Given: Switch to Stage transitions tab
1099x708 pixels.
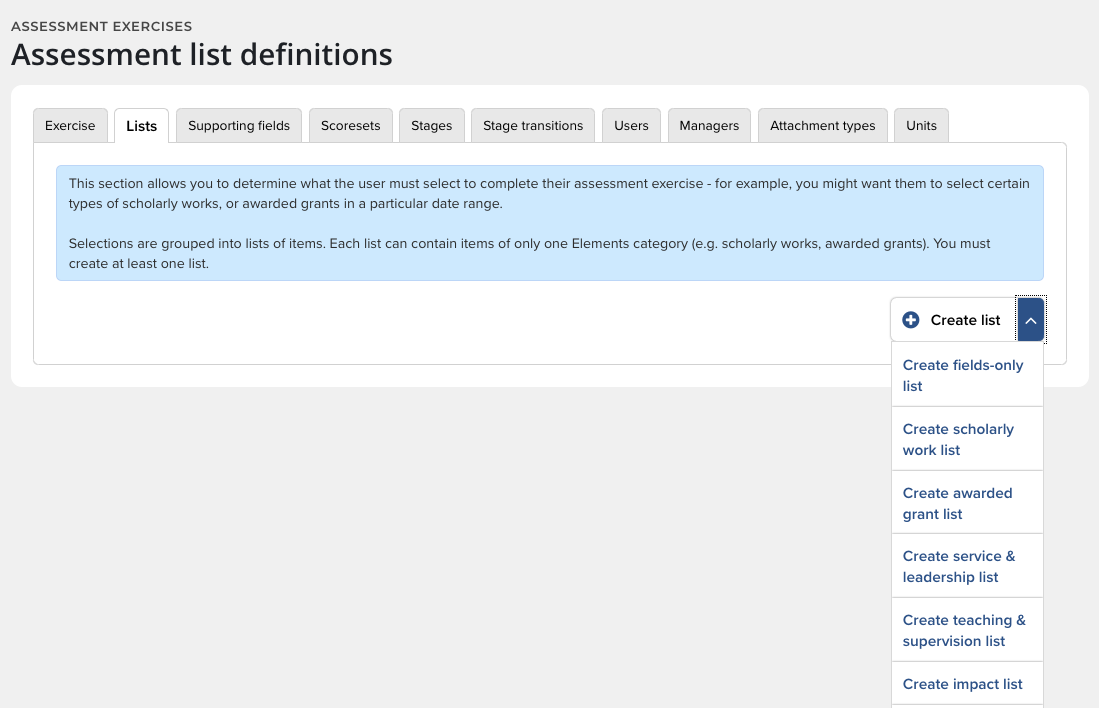Looking at the screenshot, I should [x=533, y=126].
